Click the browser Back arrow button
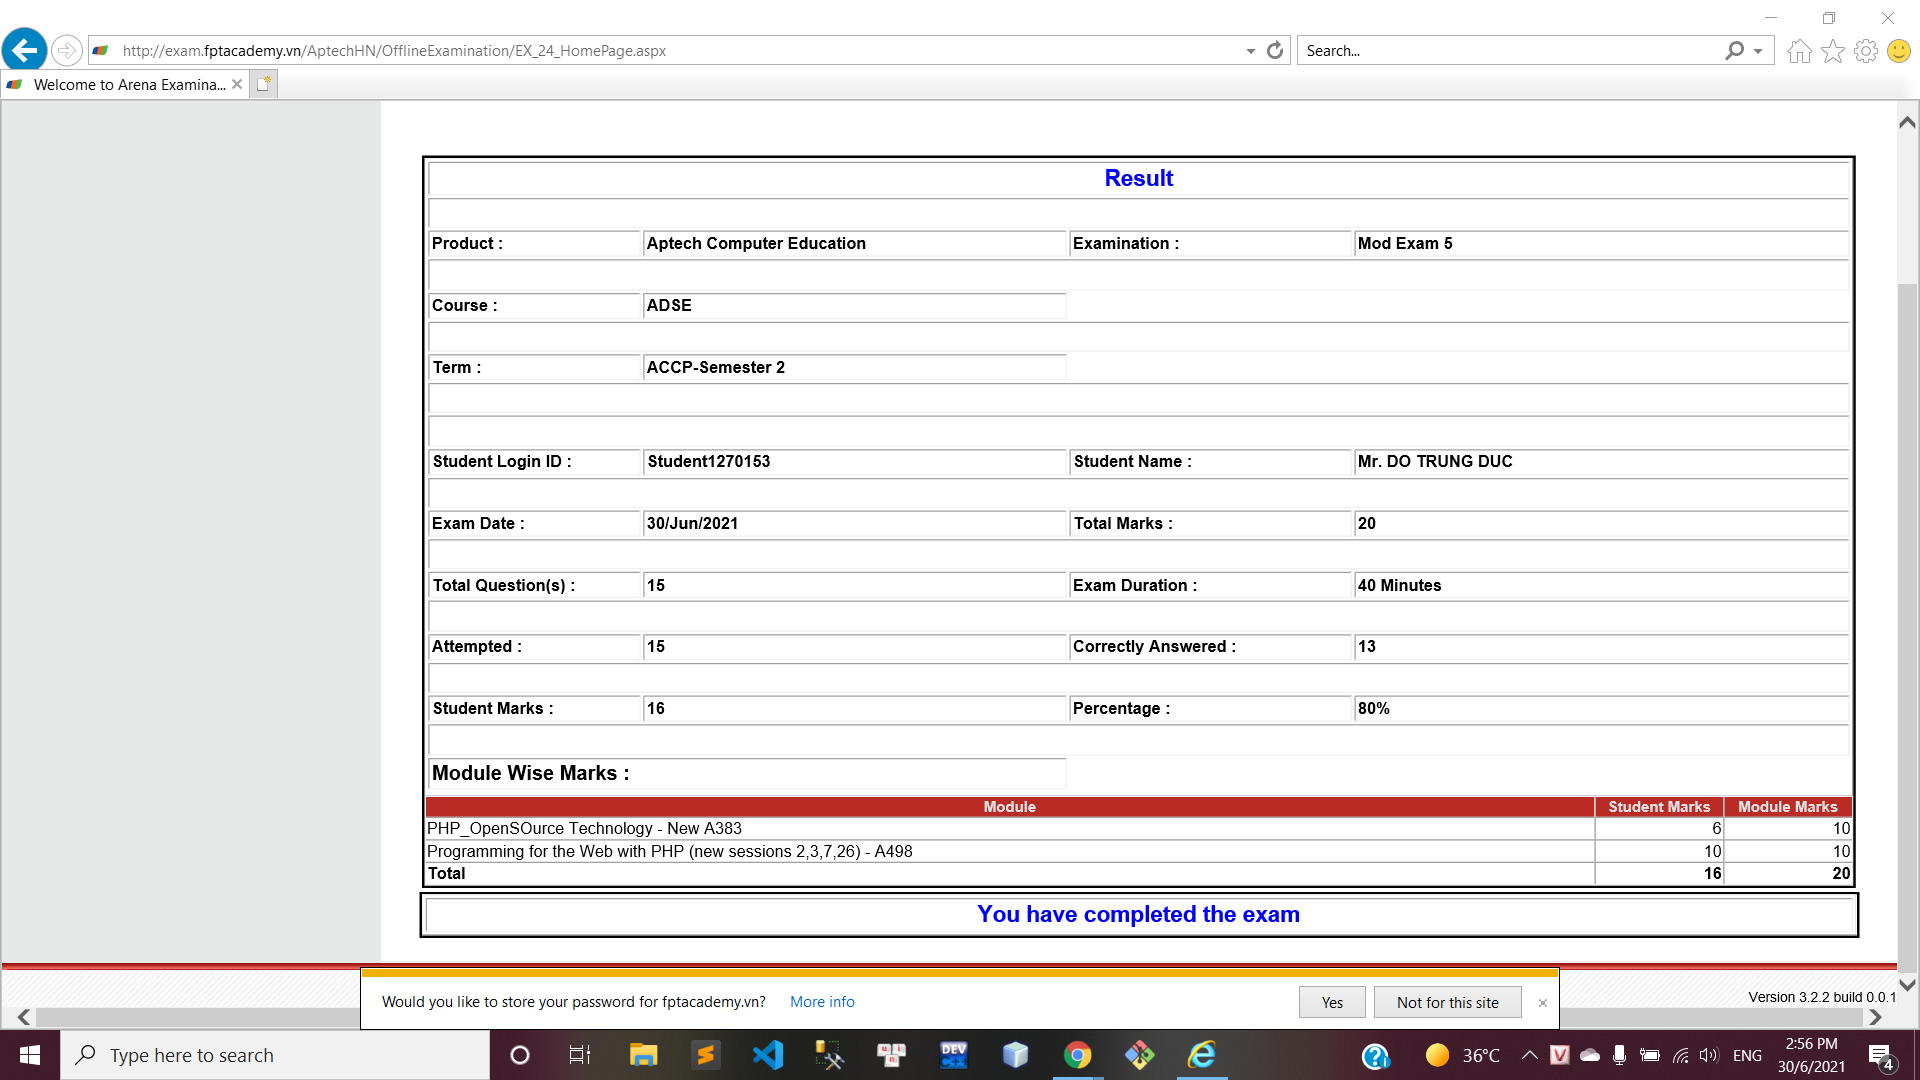 pos(25,50)
